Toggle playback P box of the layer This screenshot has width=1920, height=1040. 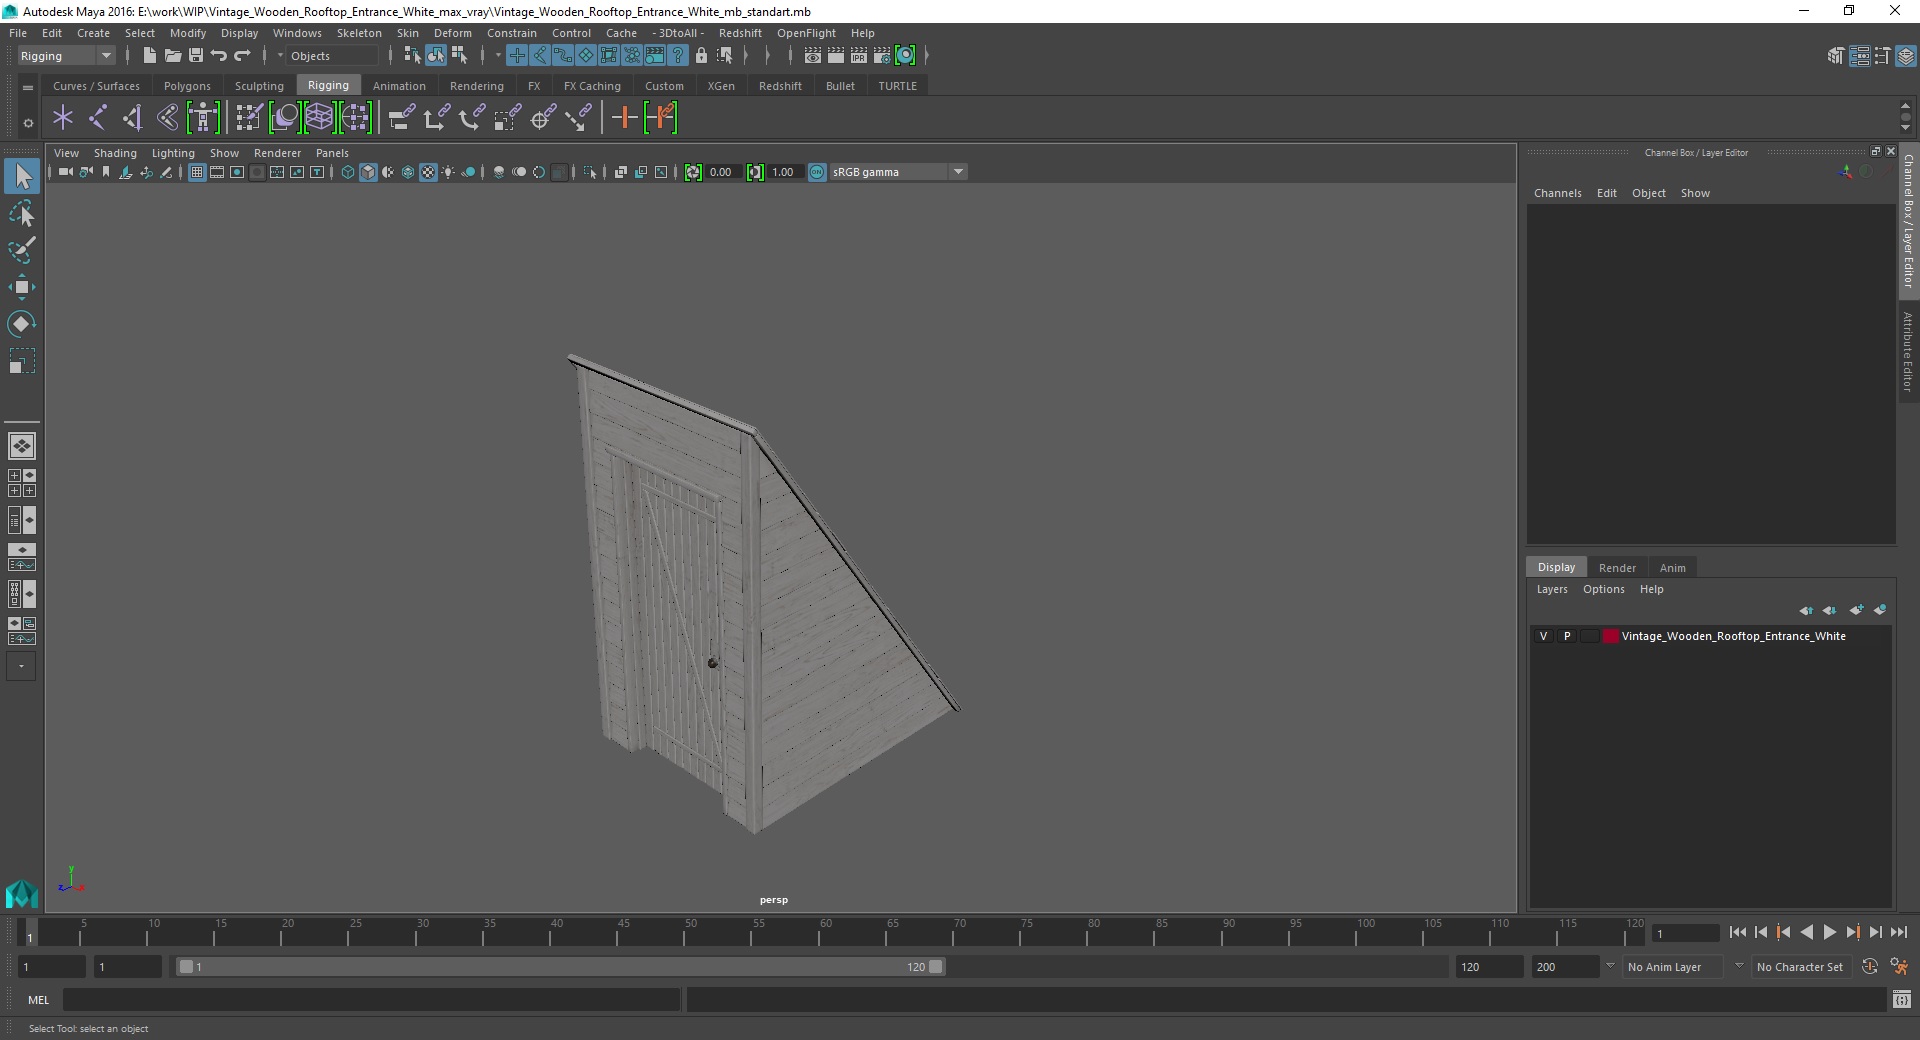point(1567,636)
